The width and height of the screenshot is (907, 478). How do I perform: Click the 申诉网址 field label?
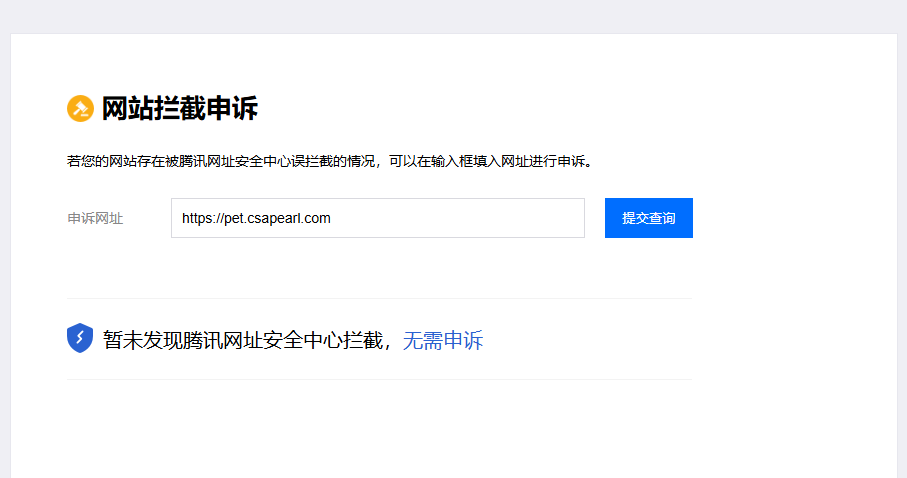pos(95,219)
